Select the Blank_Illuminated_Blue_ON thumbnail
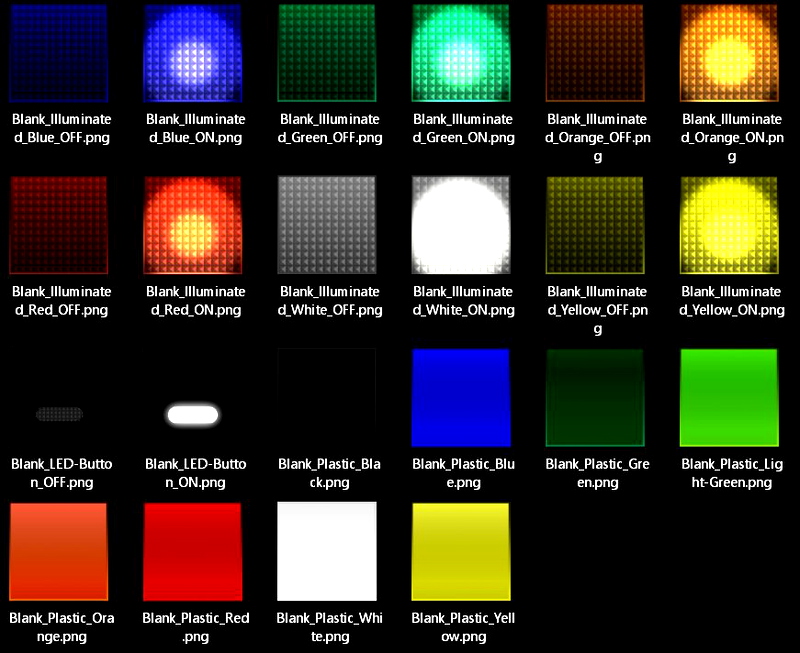The image size is (800, 653). (193, 53)
